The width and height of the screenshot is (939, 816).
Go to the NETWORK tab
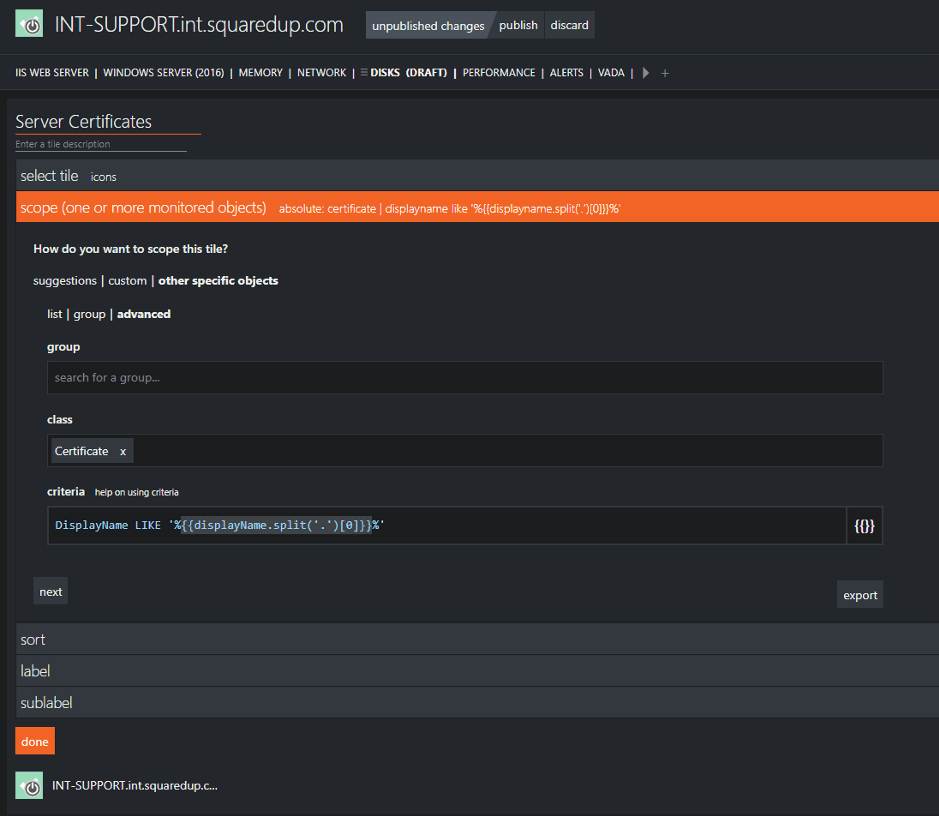pyautogui.click(x=322, y=72)
